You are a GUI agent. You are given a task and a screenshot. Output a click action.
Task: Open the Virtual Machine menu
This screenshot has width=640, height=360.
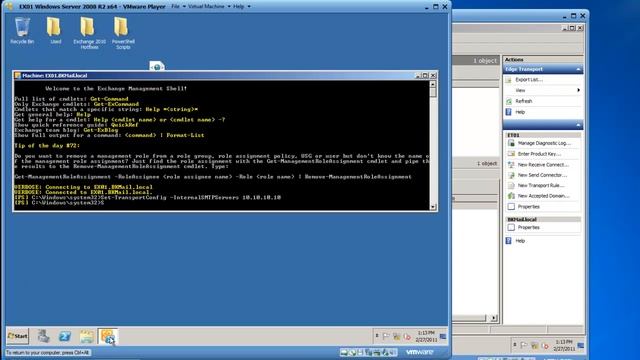[209, 7]
